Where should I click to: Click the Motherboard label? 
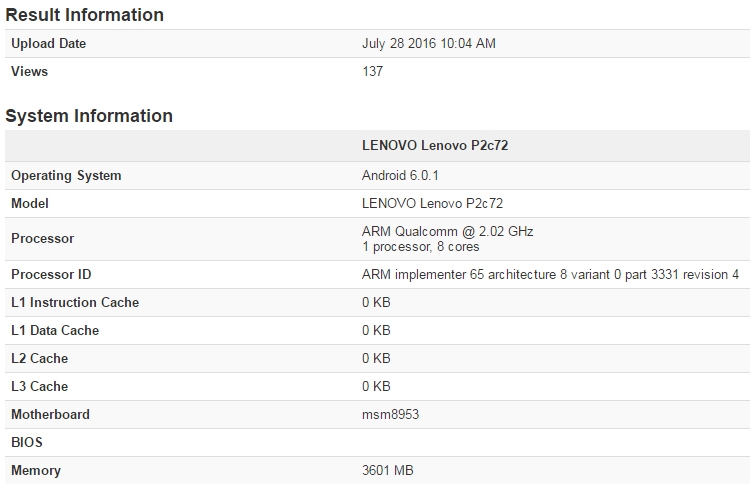[x=50, y=414]
